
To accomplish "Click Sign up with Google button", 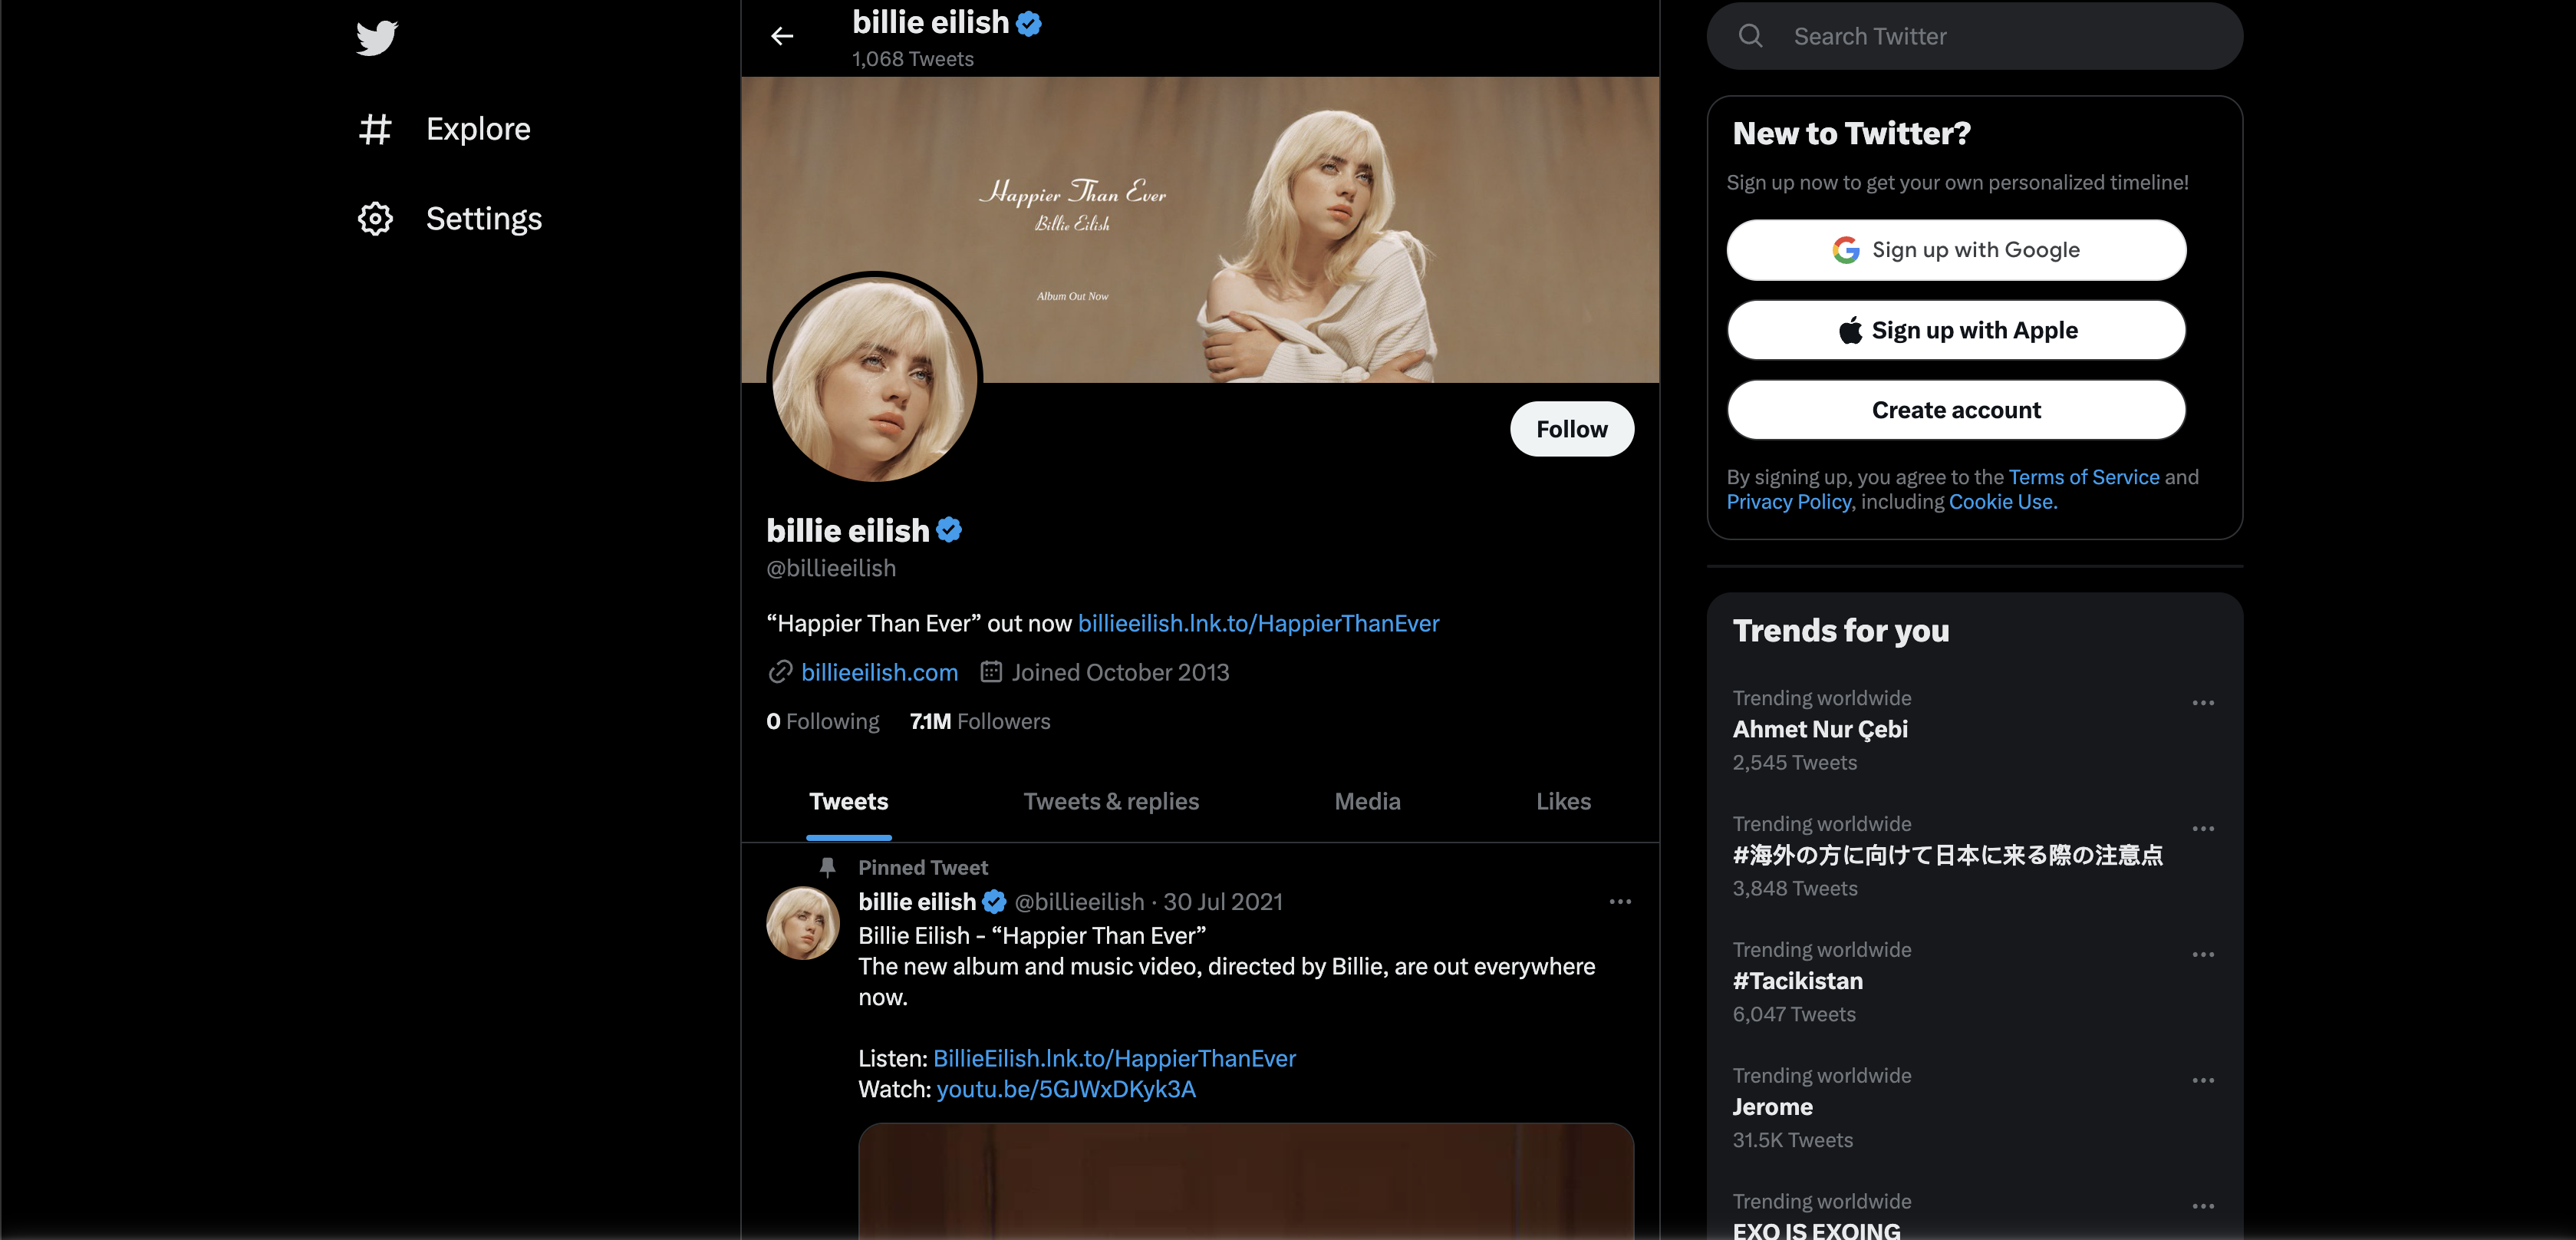I will [x=1956, y=250].
